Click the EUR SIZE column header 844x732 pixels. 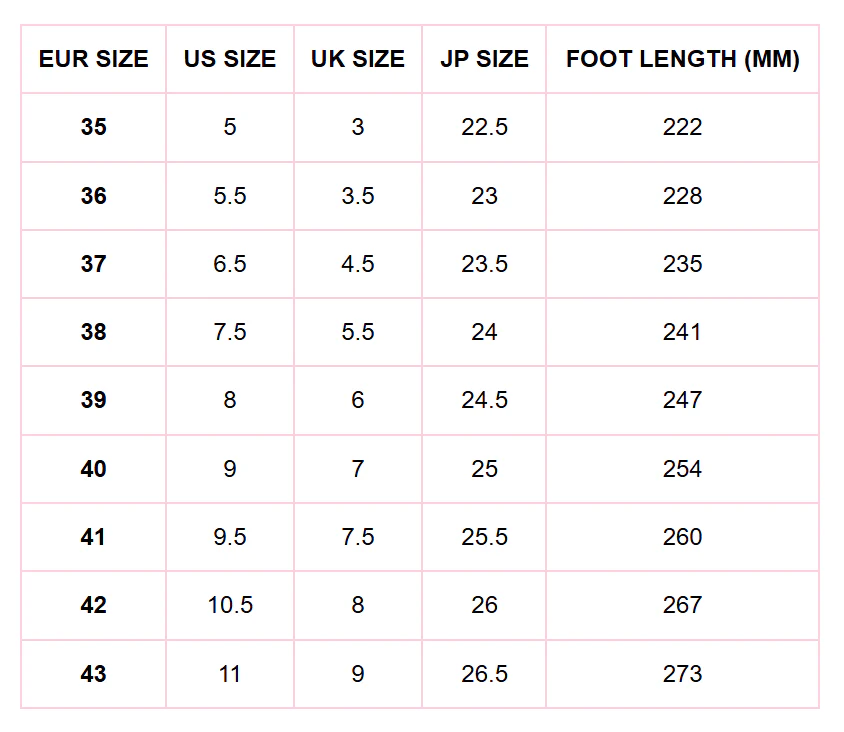coord(94,59)
